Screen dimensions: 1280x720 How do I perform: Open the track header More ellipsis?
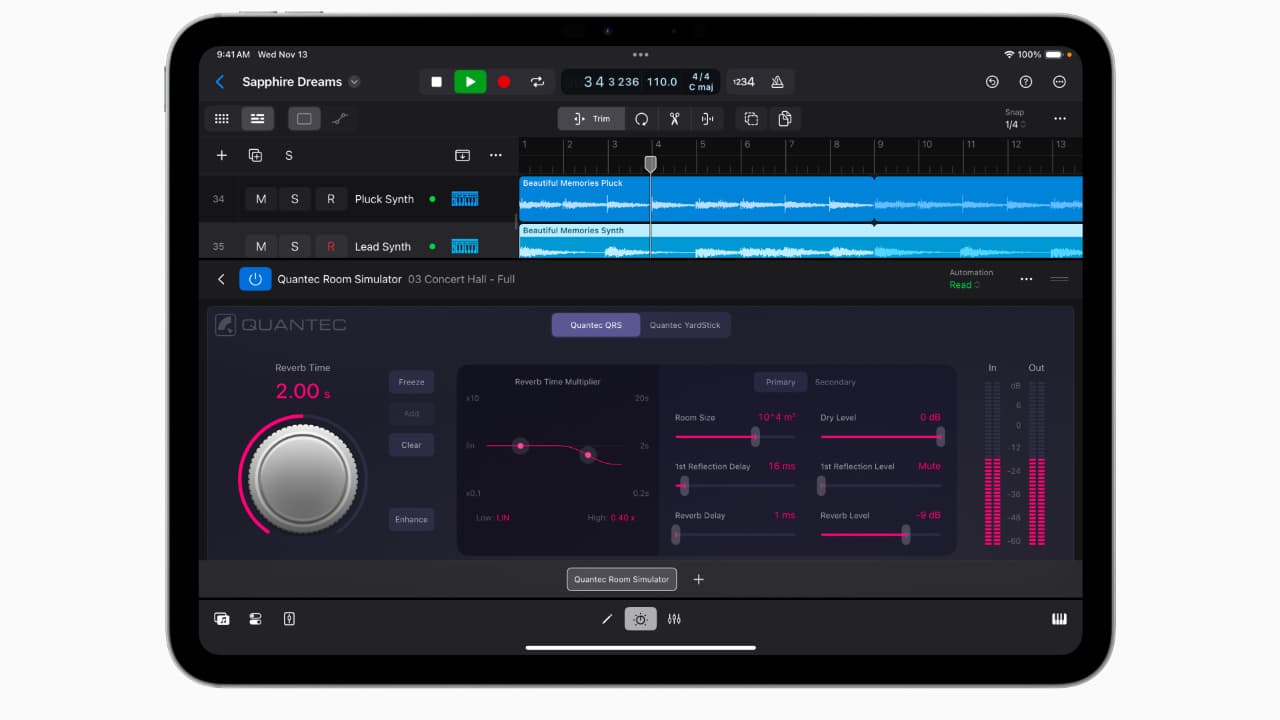(x=496, y=155)
